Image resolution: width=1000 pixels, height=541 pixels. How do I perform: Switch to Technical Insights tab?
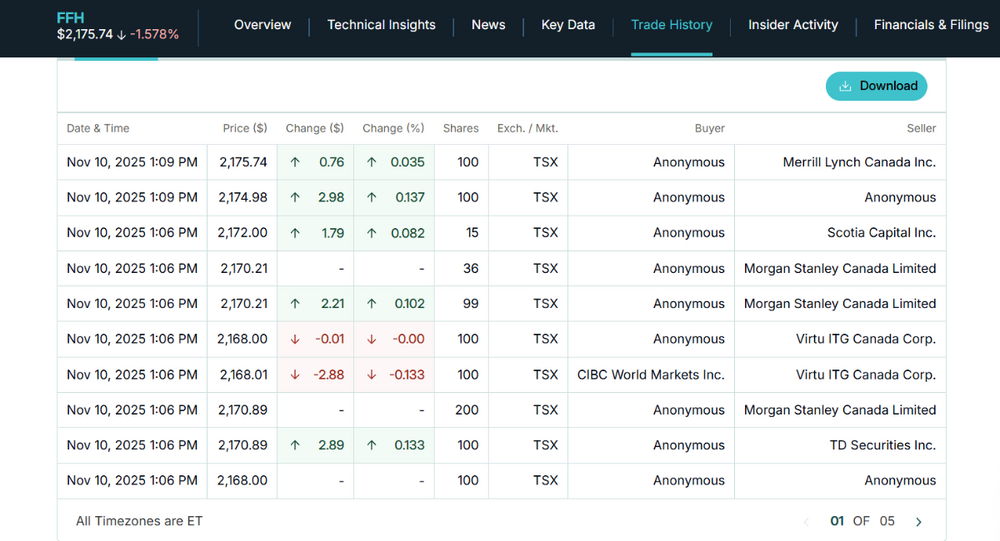tap(381, 25)
